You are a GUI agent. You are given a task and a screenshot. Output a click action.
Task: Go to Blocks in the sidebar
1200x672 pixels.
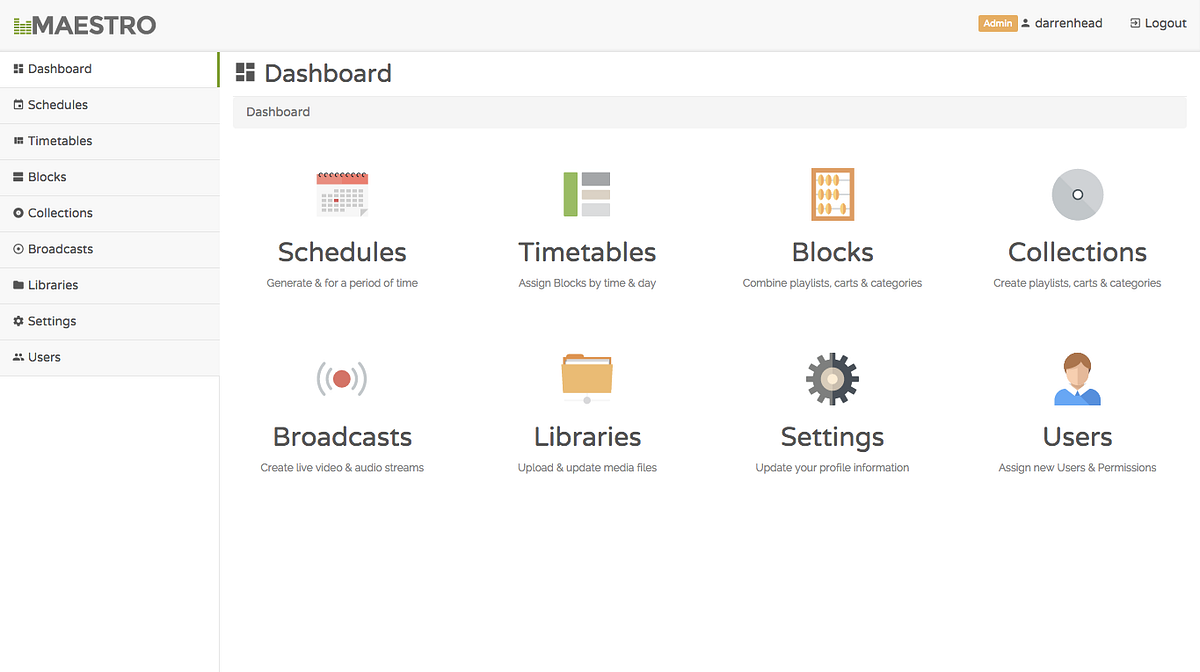47,177
